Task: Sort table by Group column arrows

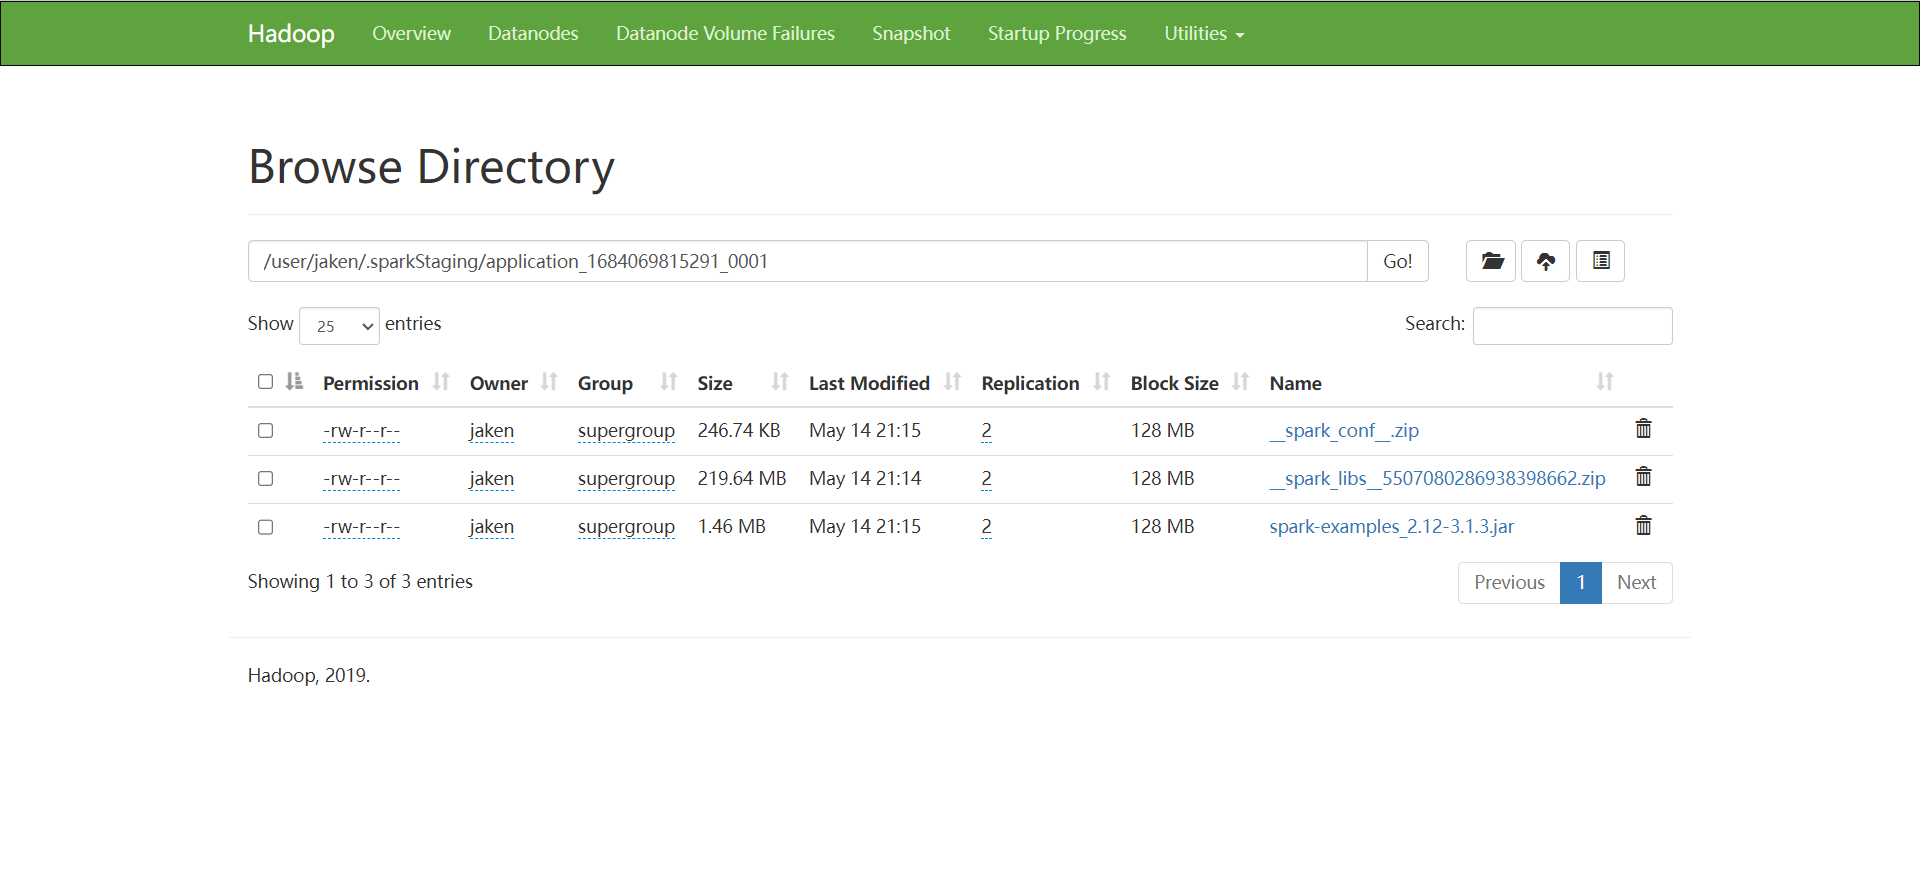Action: tap(669, 382)
